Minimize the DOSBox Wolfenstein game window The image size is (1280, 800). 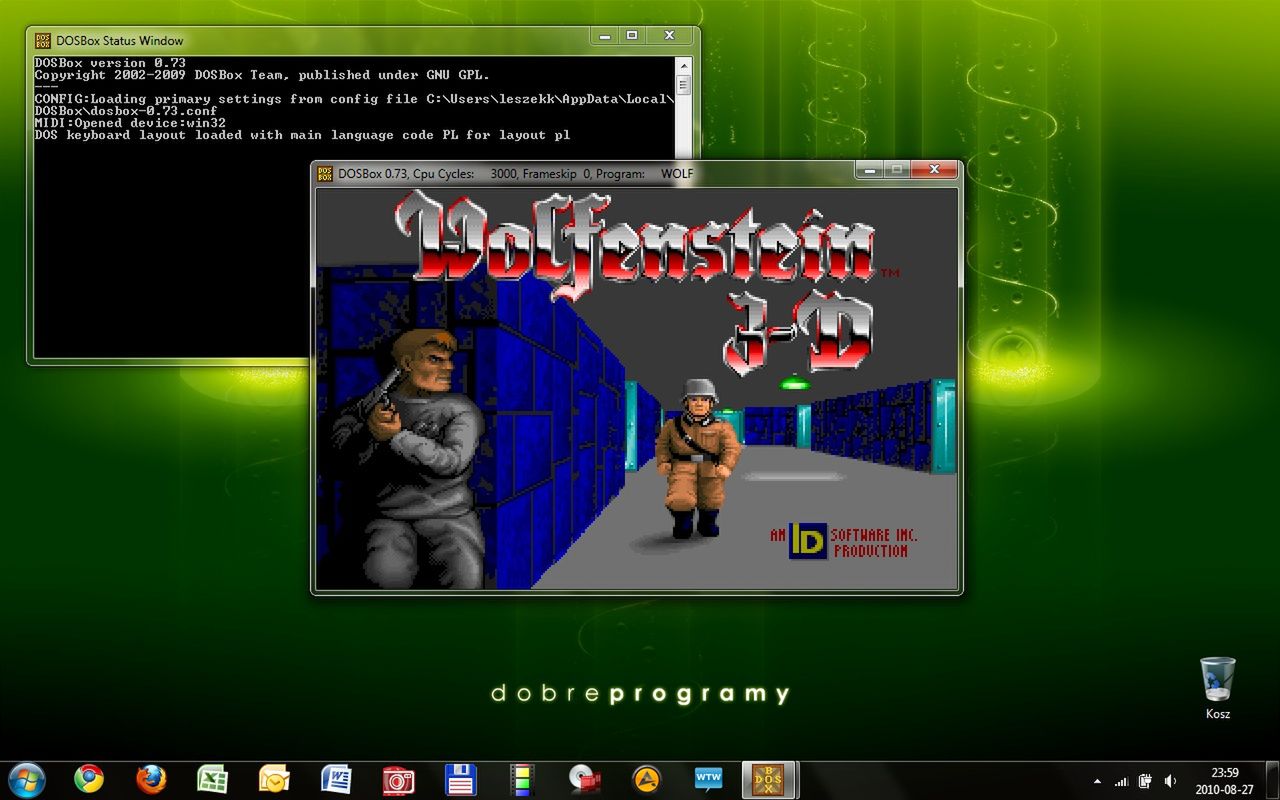869,169
